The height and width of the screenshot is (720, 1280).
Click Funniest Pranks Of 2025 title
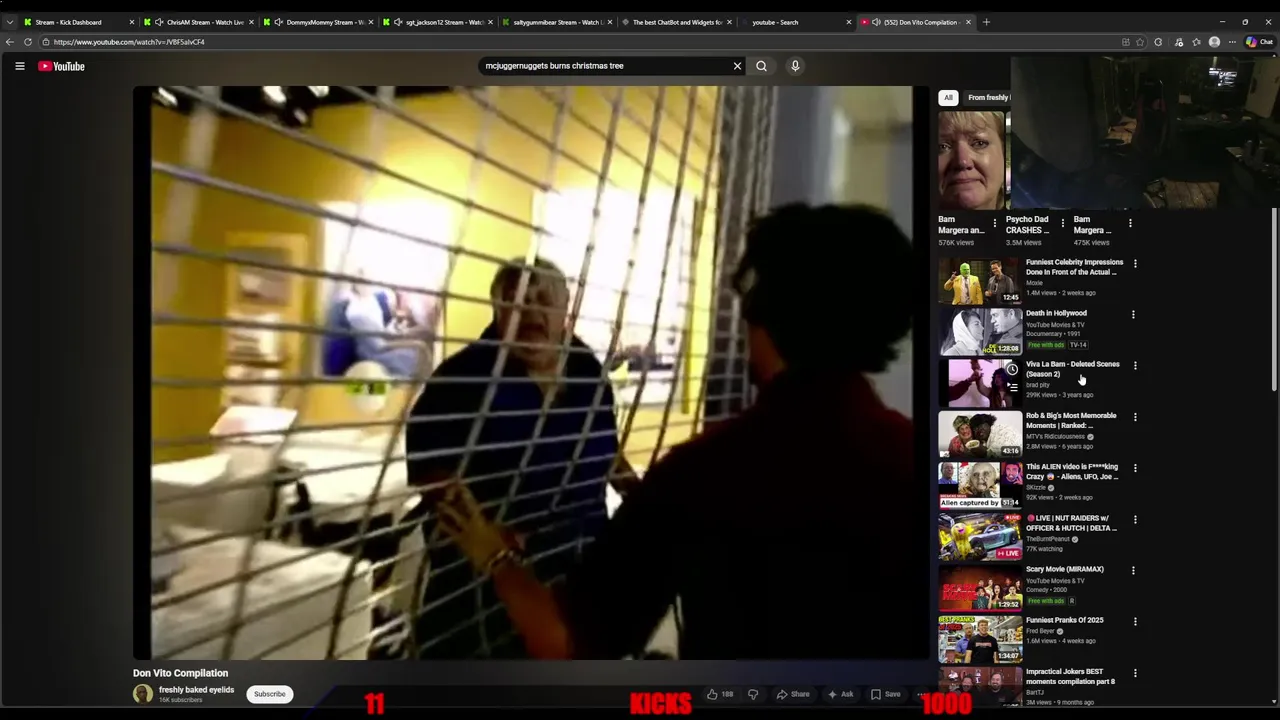[x=1065, y=620]
